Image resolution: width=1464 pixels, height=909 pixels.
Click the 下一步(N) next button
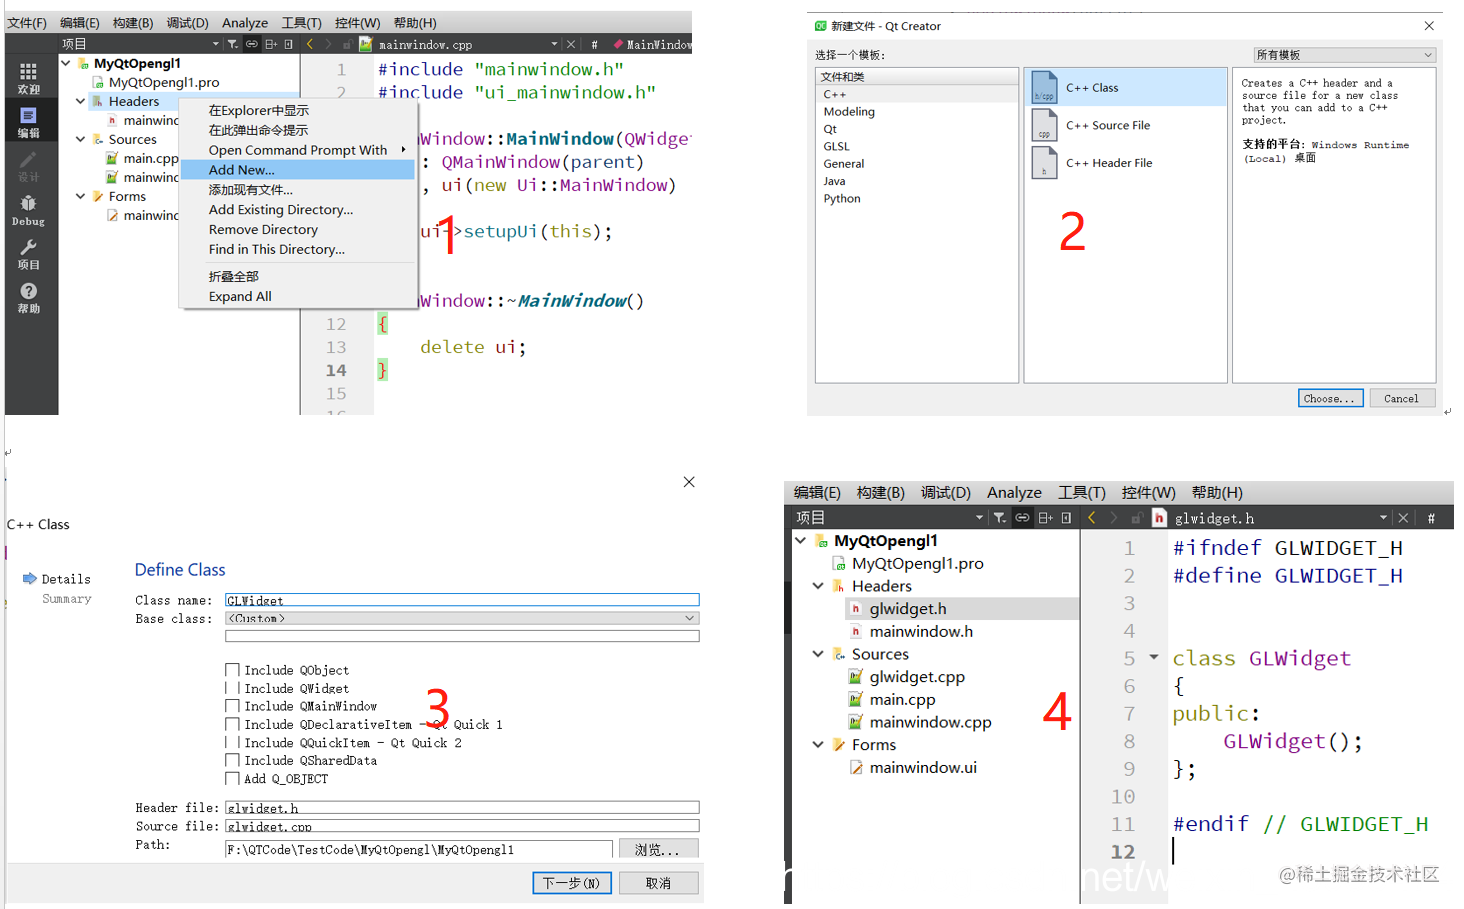pyautogui.click(x=571, y=883)
